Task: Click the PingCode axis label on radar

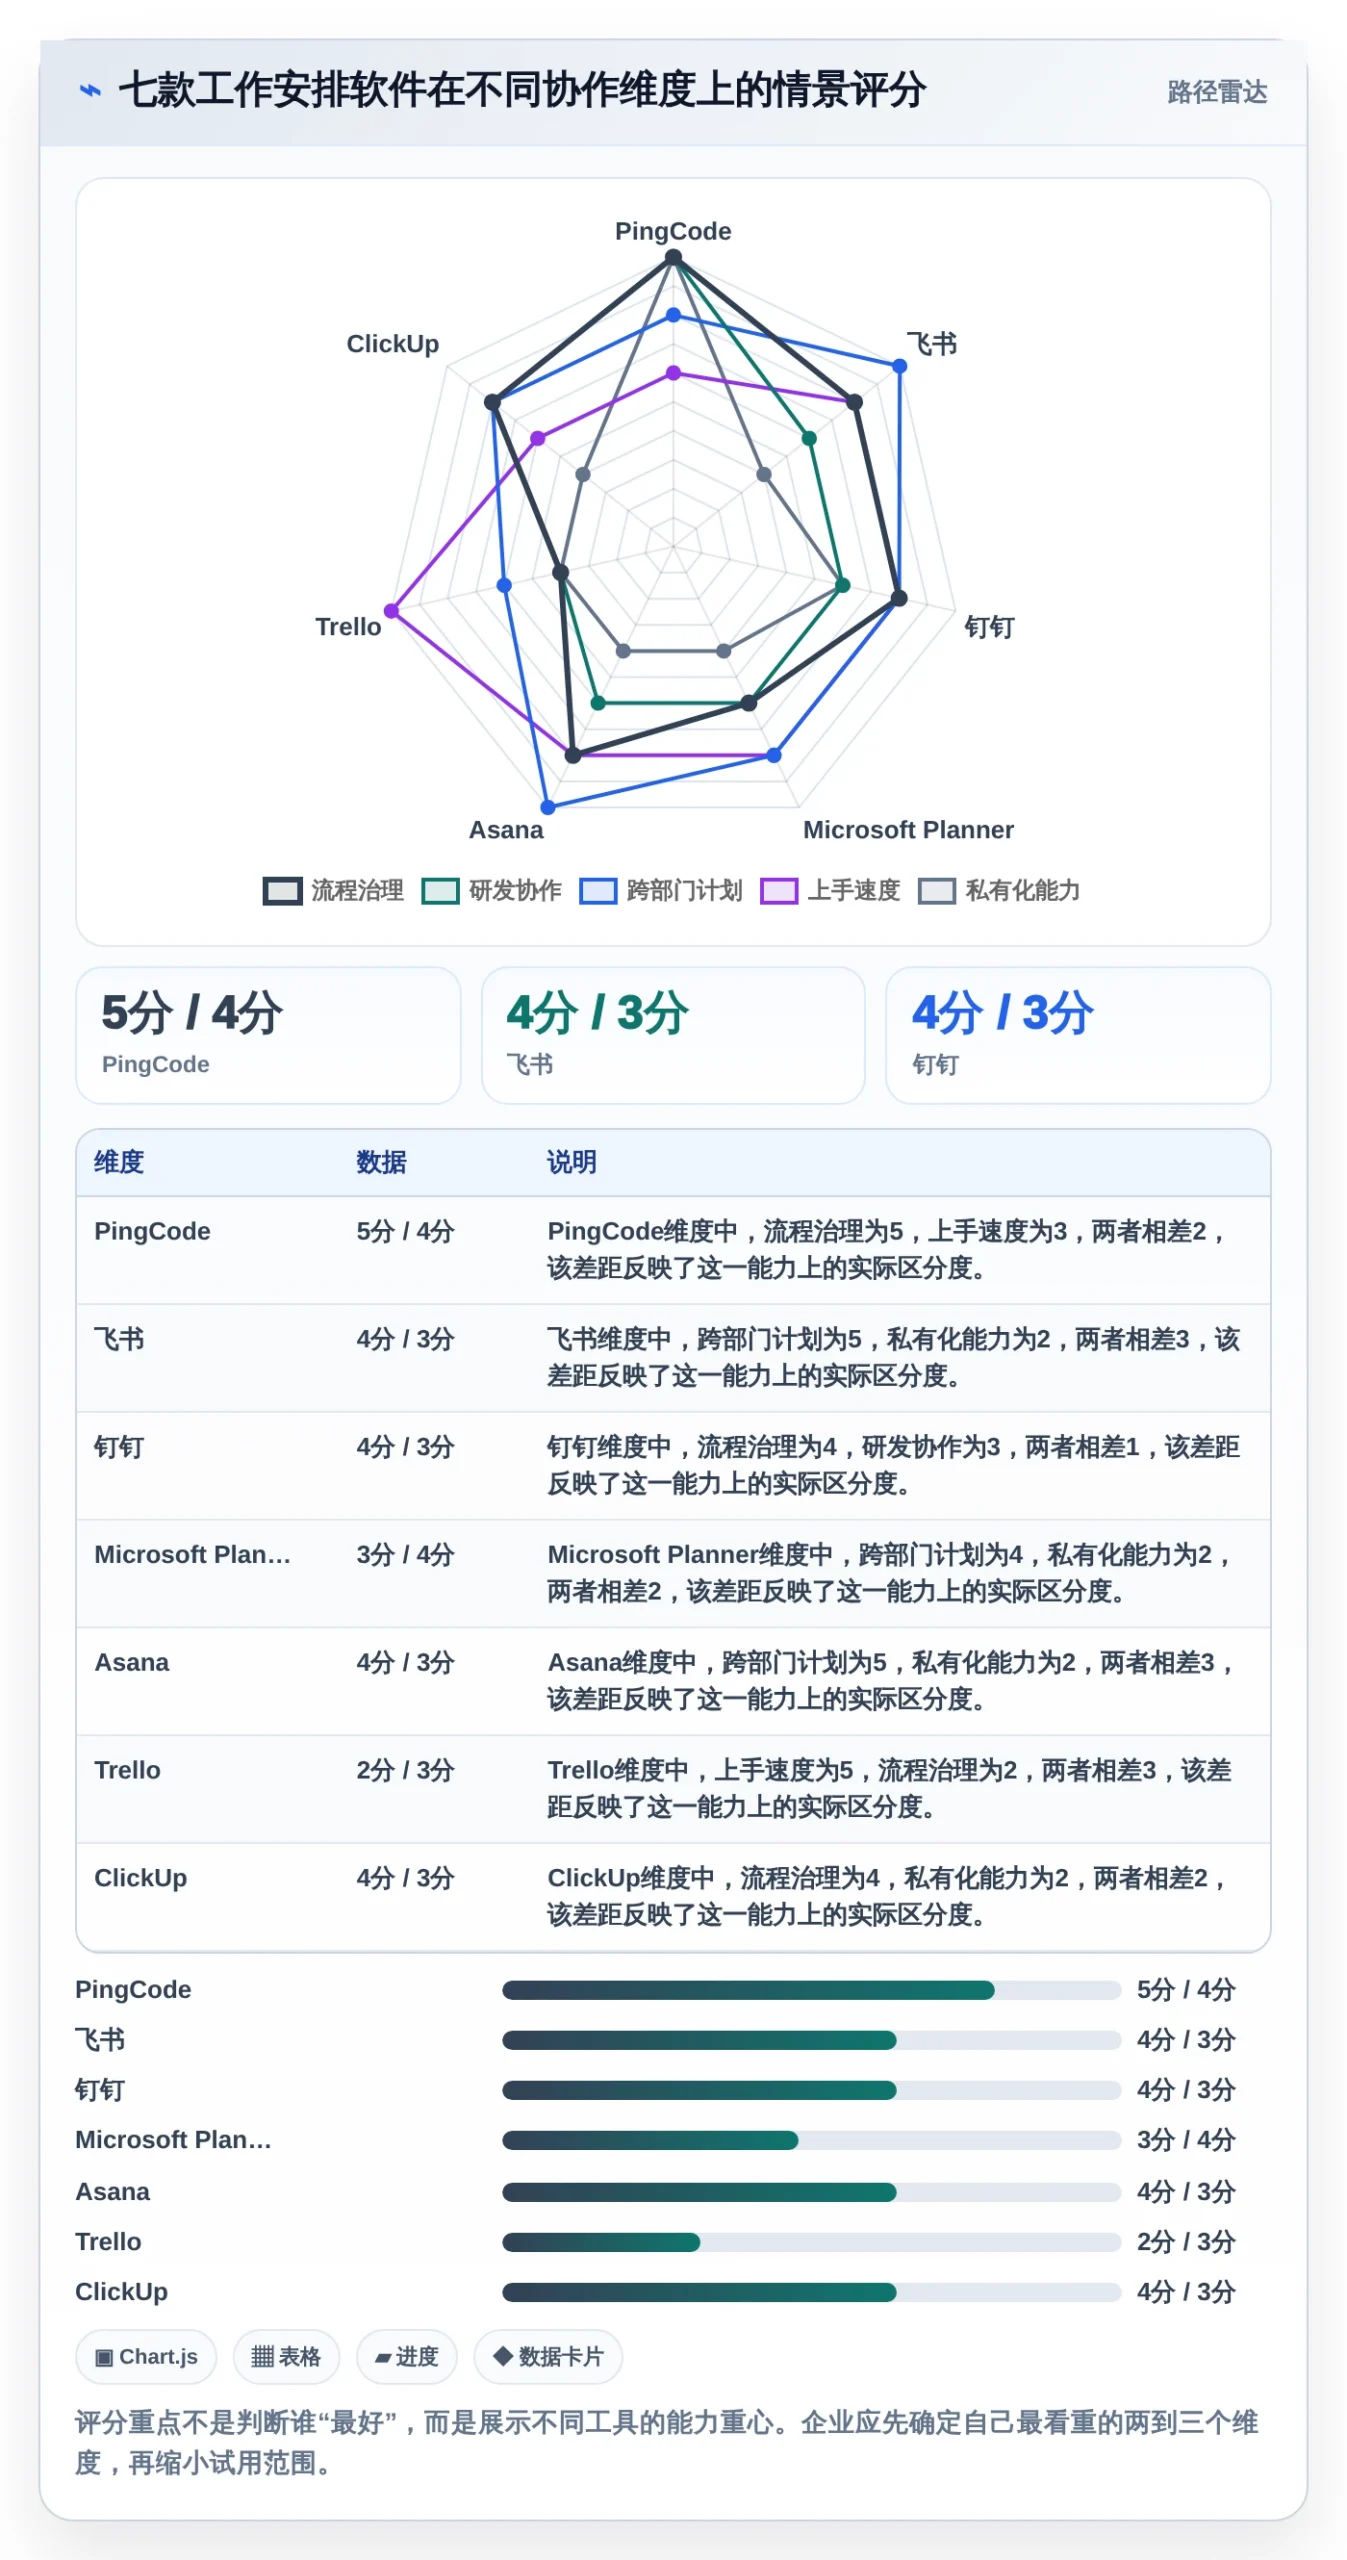Action: click(673, 231)
